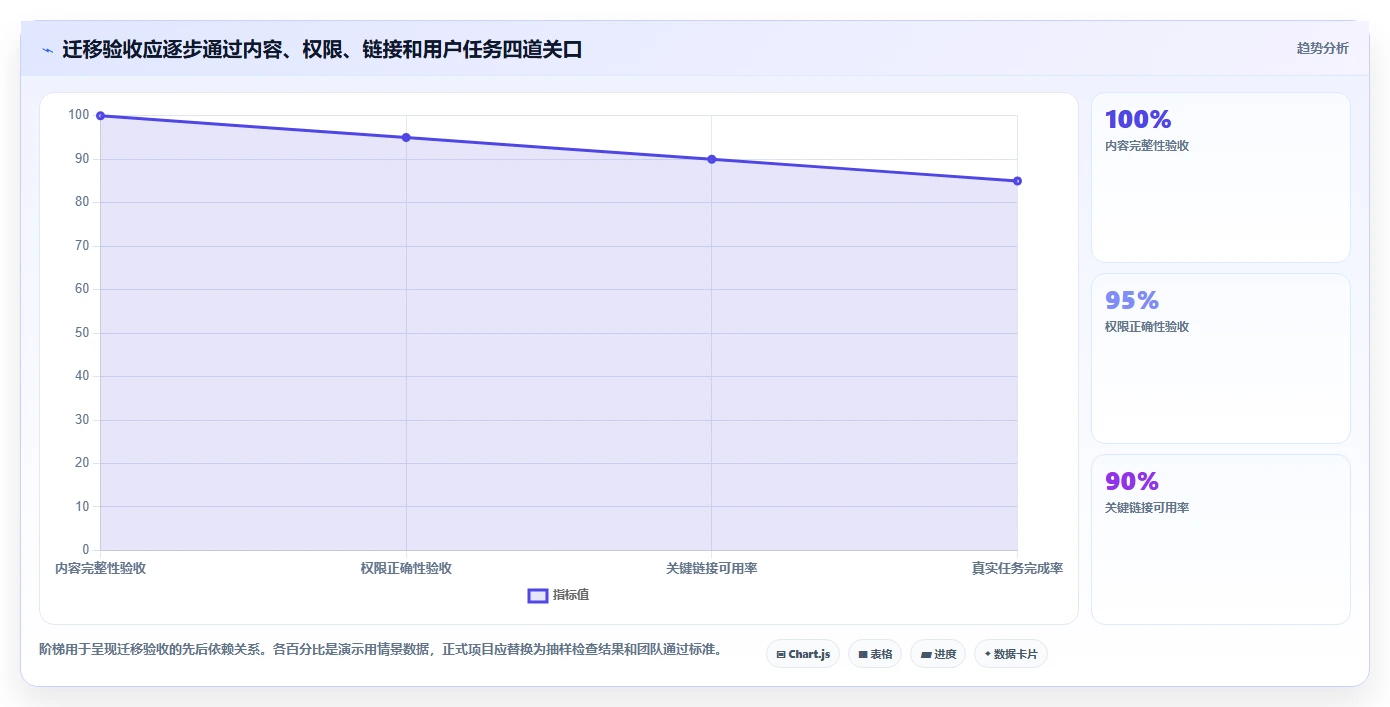The image size is (1390, 707).
Task: Open the 100% 内容完整性验收 card
Action: pos(1220,177)
